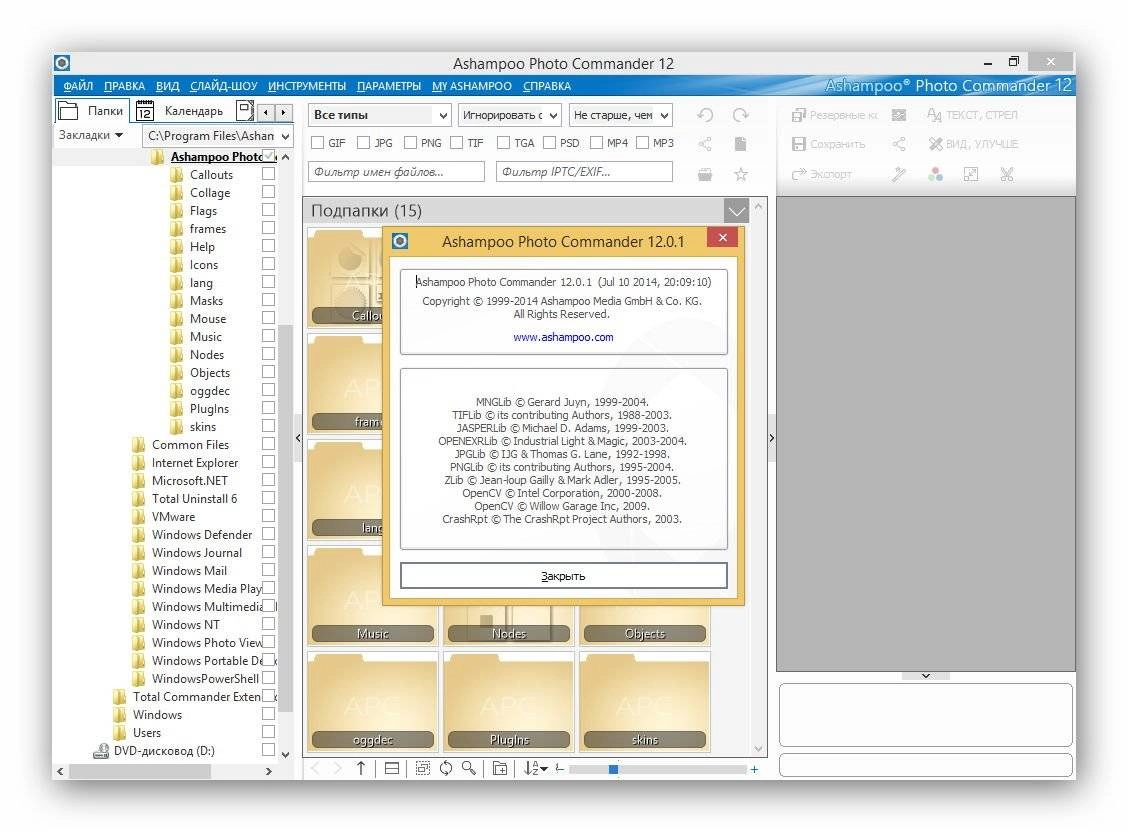Screen dimensions: 1128x832
Task: Enable the MP4 file type filter
Action: (596, 143)
